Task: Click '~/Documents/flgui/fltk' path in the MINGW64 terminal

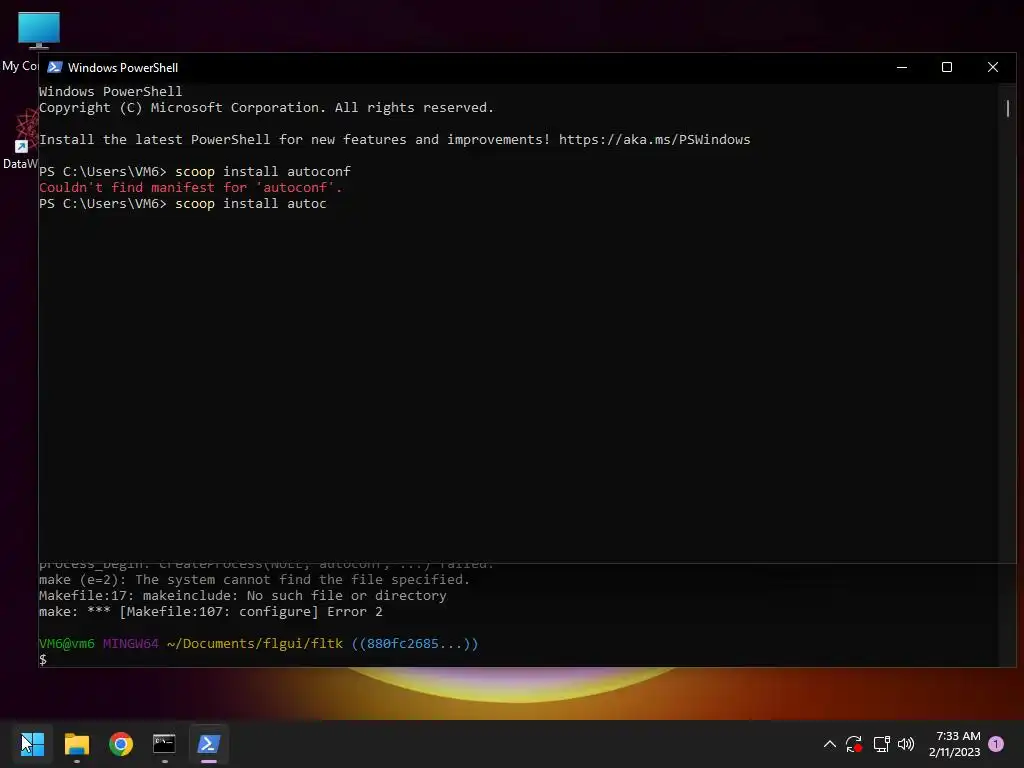Action: 255,644
